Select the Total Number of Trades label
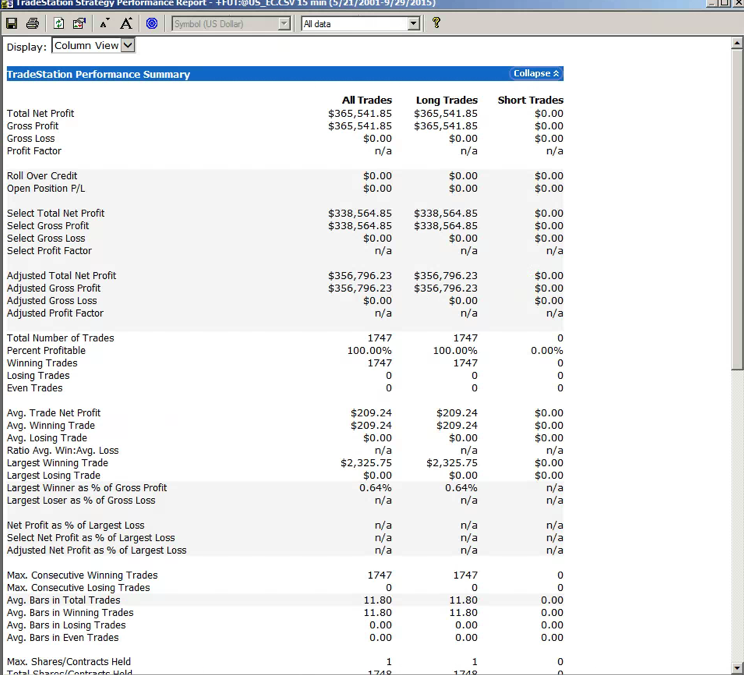The height and width of the screenshot is (675, 744). coord(60,338)
